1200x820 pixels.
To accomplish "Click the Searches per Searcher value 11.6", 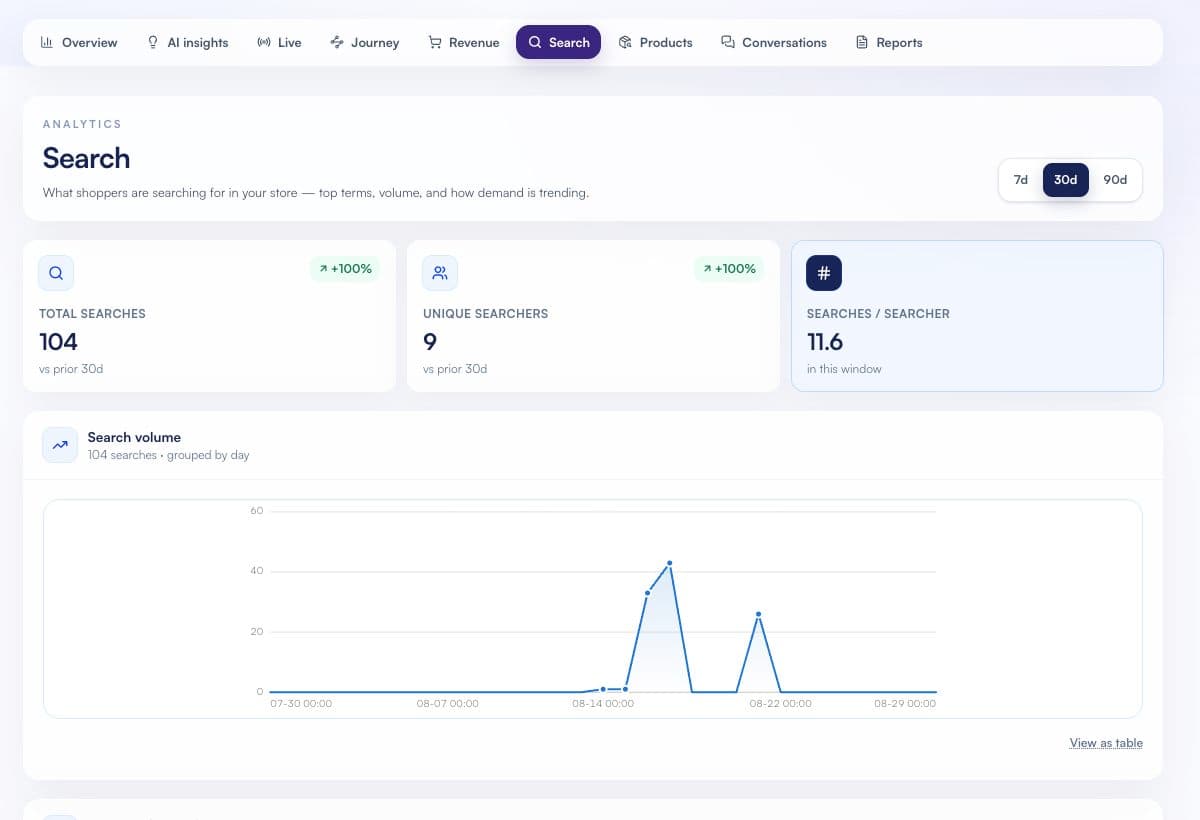I will coord(825,342).
